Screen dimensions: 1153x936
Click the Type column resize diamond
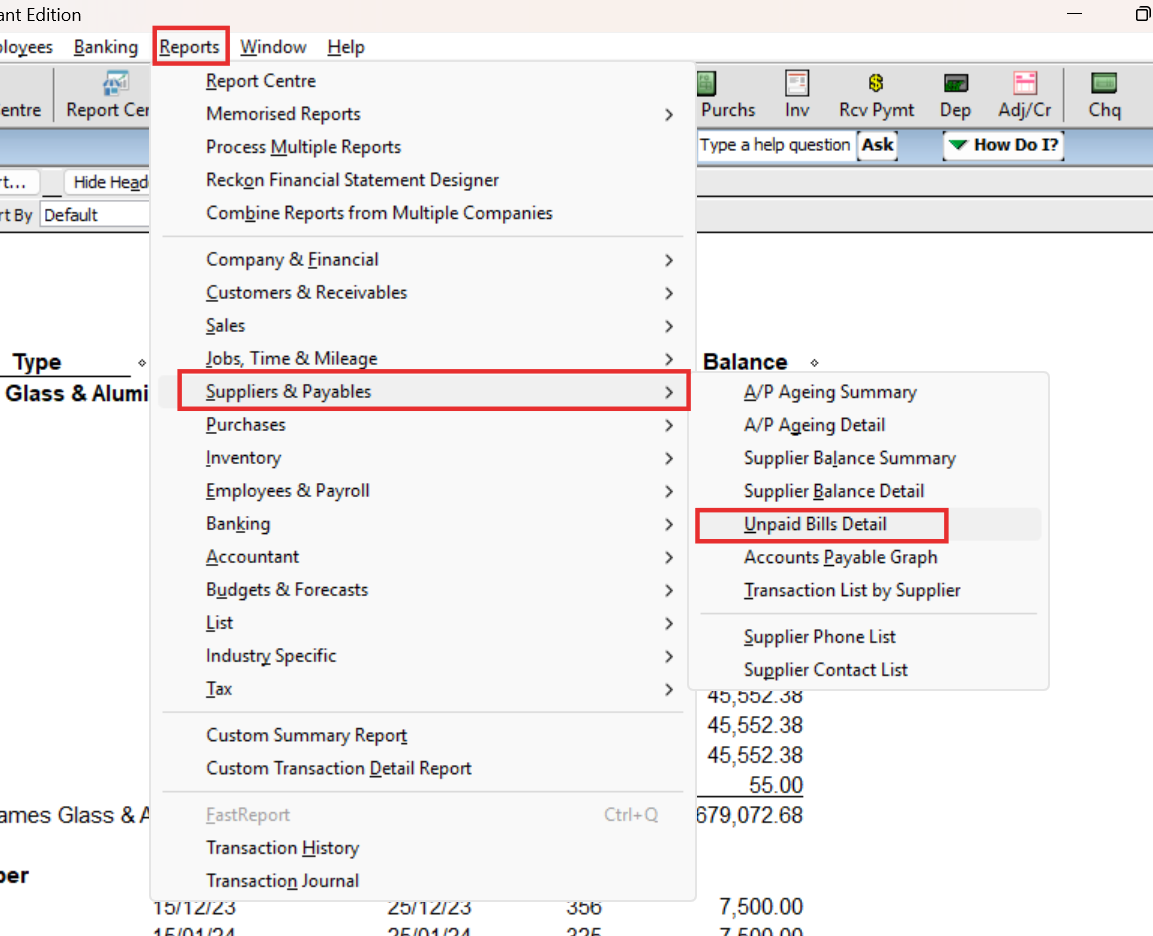(142, 362)
